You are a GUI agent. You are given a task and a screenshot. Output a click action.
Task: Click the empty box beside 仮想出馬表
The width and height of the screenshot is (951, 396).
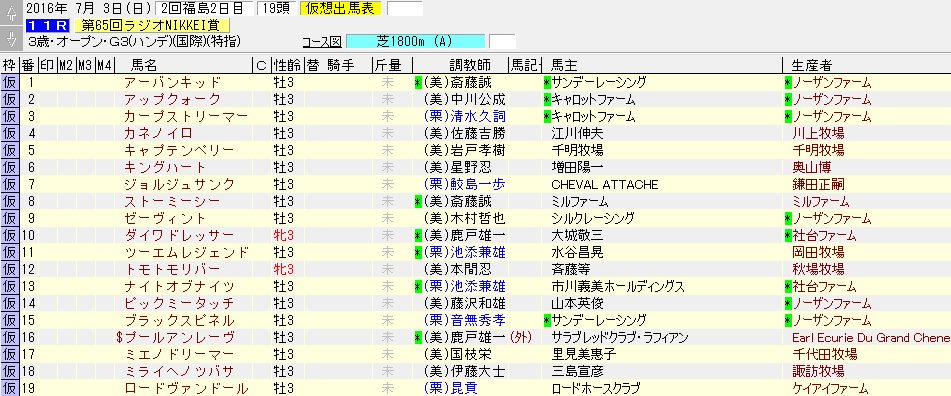click(x=405, y=8)
